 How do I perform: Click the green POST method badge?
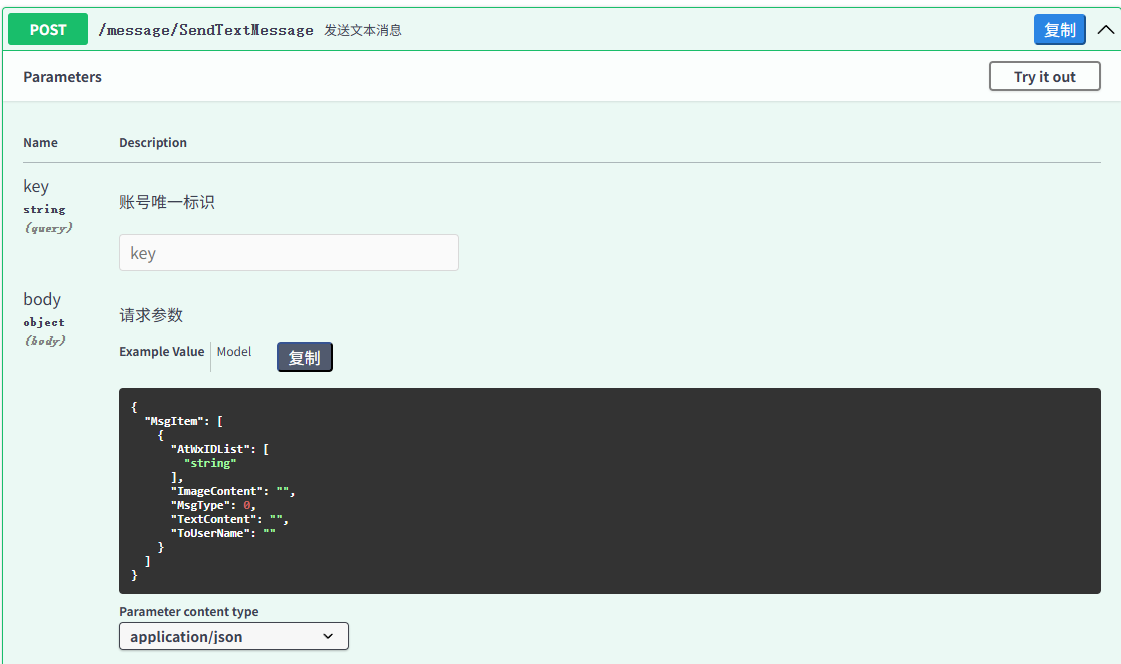[x=48, y=29]
